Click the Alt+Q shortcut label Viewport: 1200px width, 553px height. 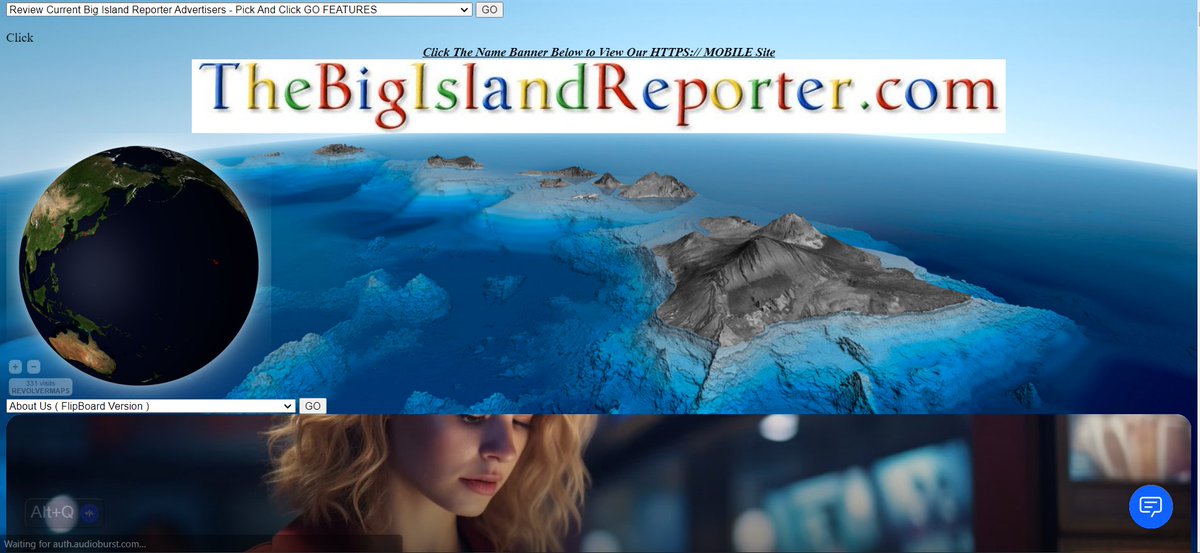tap(52, 513)
